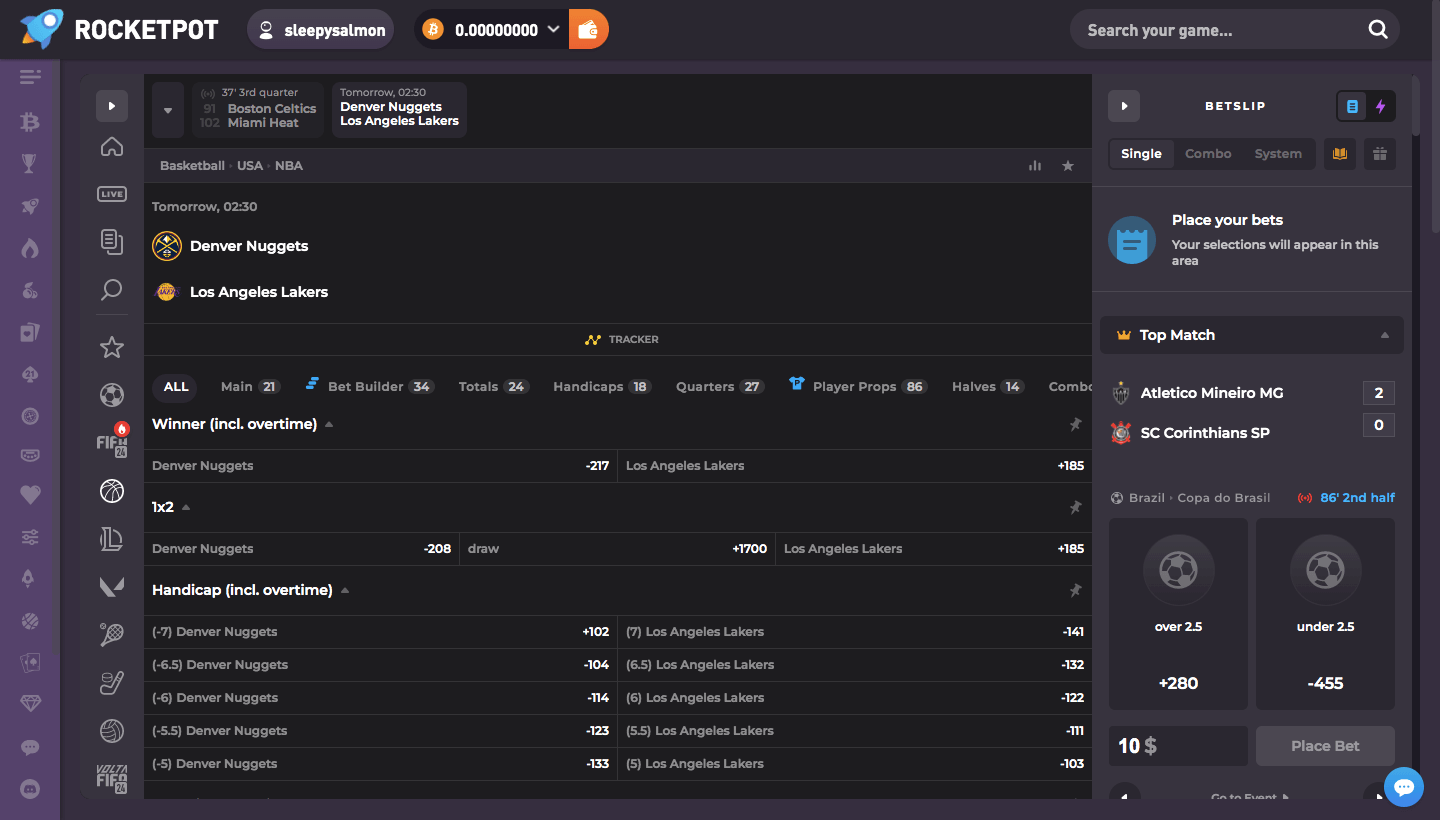Open the Discord icon in the purple sidebar
Image resolution: width=1440 pixels, height=820 pixels.
[30, 789]
